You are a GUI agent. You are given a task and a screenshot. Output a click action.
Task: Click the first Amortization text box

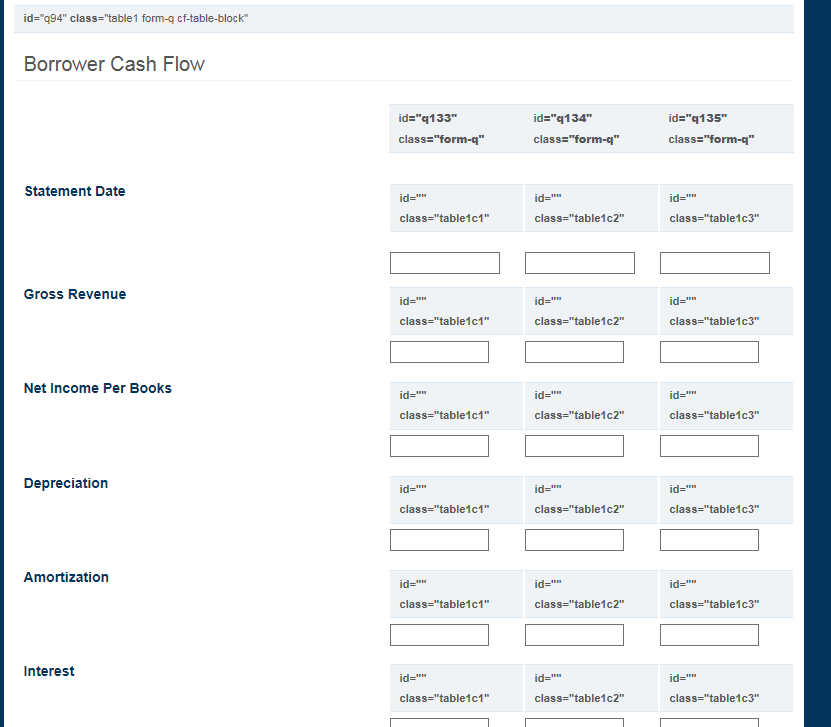[439, 635]
